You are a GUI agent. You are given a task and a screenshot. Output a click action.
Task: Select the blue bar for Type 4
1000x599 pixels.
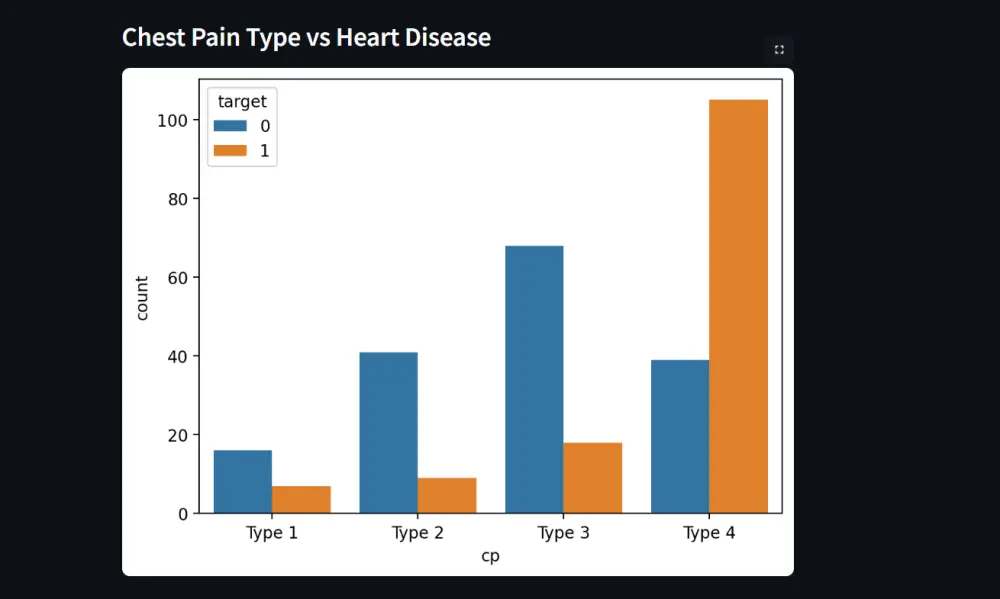680,436
